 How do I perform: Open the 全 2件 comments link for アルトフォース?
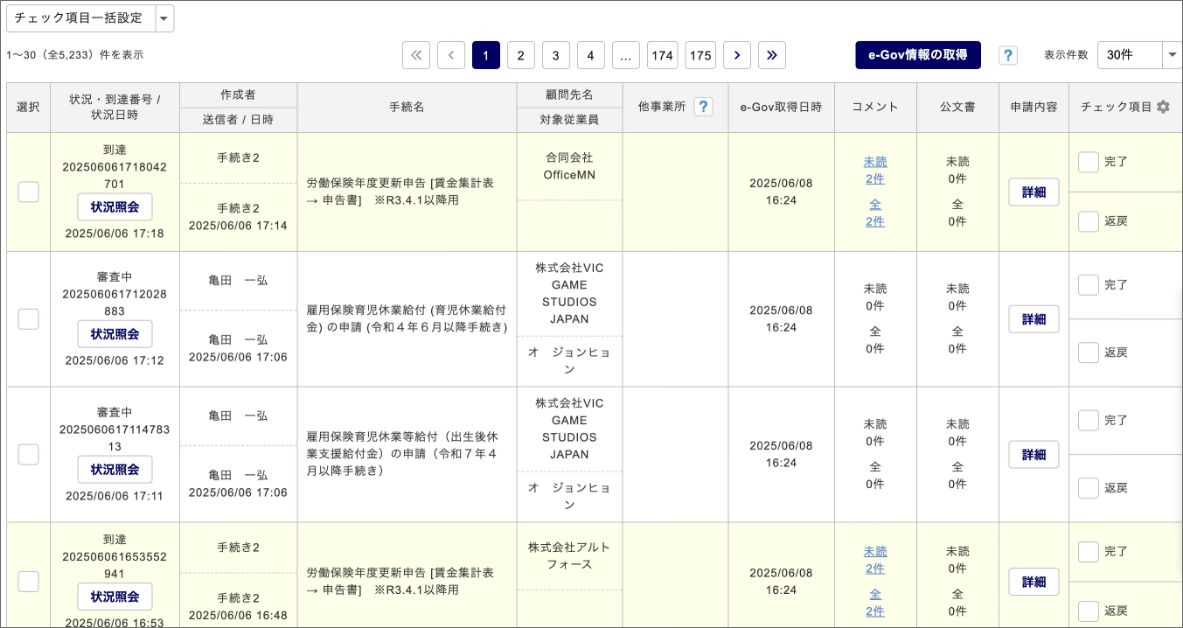tap(875, 603)
